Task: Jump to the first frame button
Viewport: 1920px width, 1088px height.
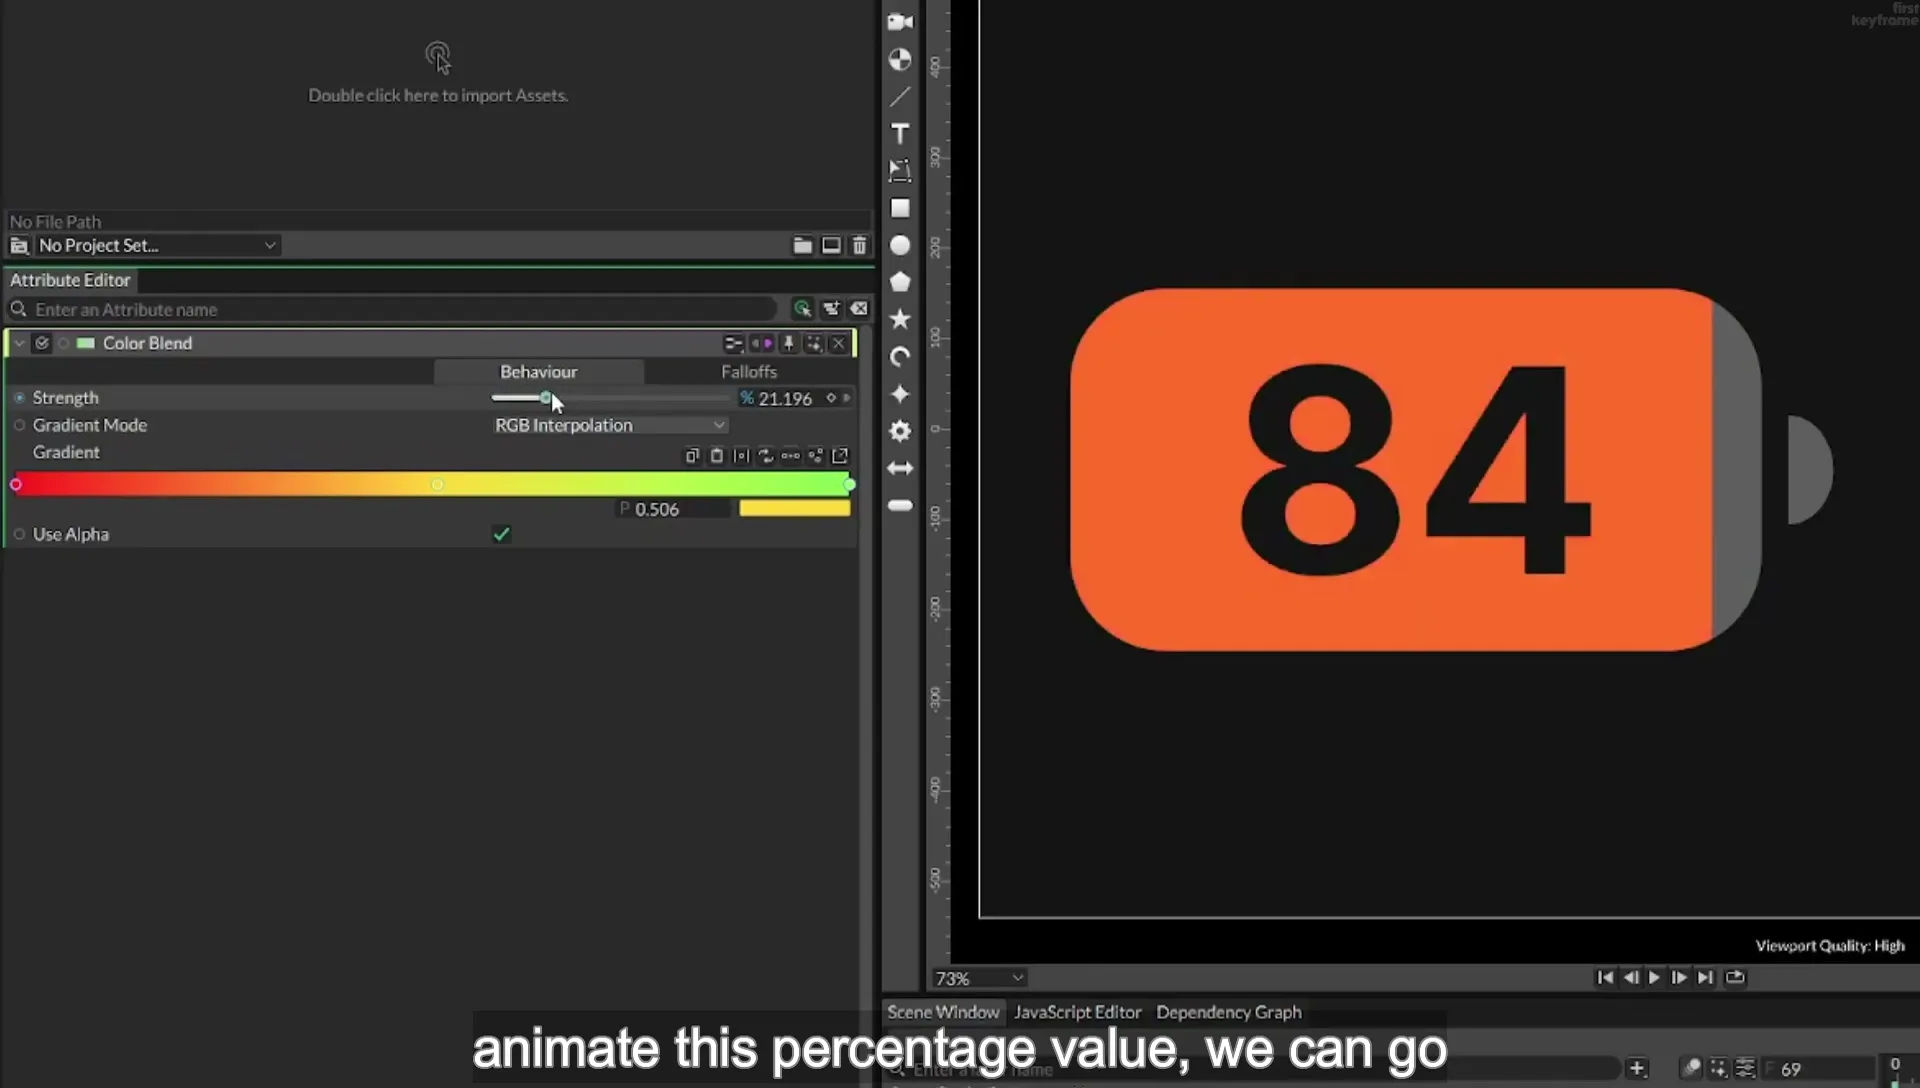Action: [1605, 977]
